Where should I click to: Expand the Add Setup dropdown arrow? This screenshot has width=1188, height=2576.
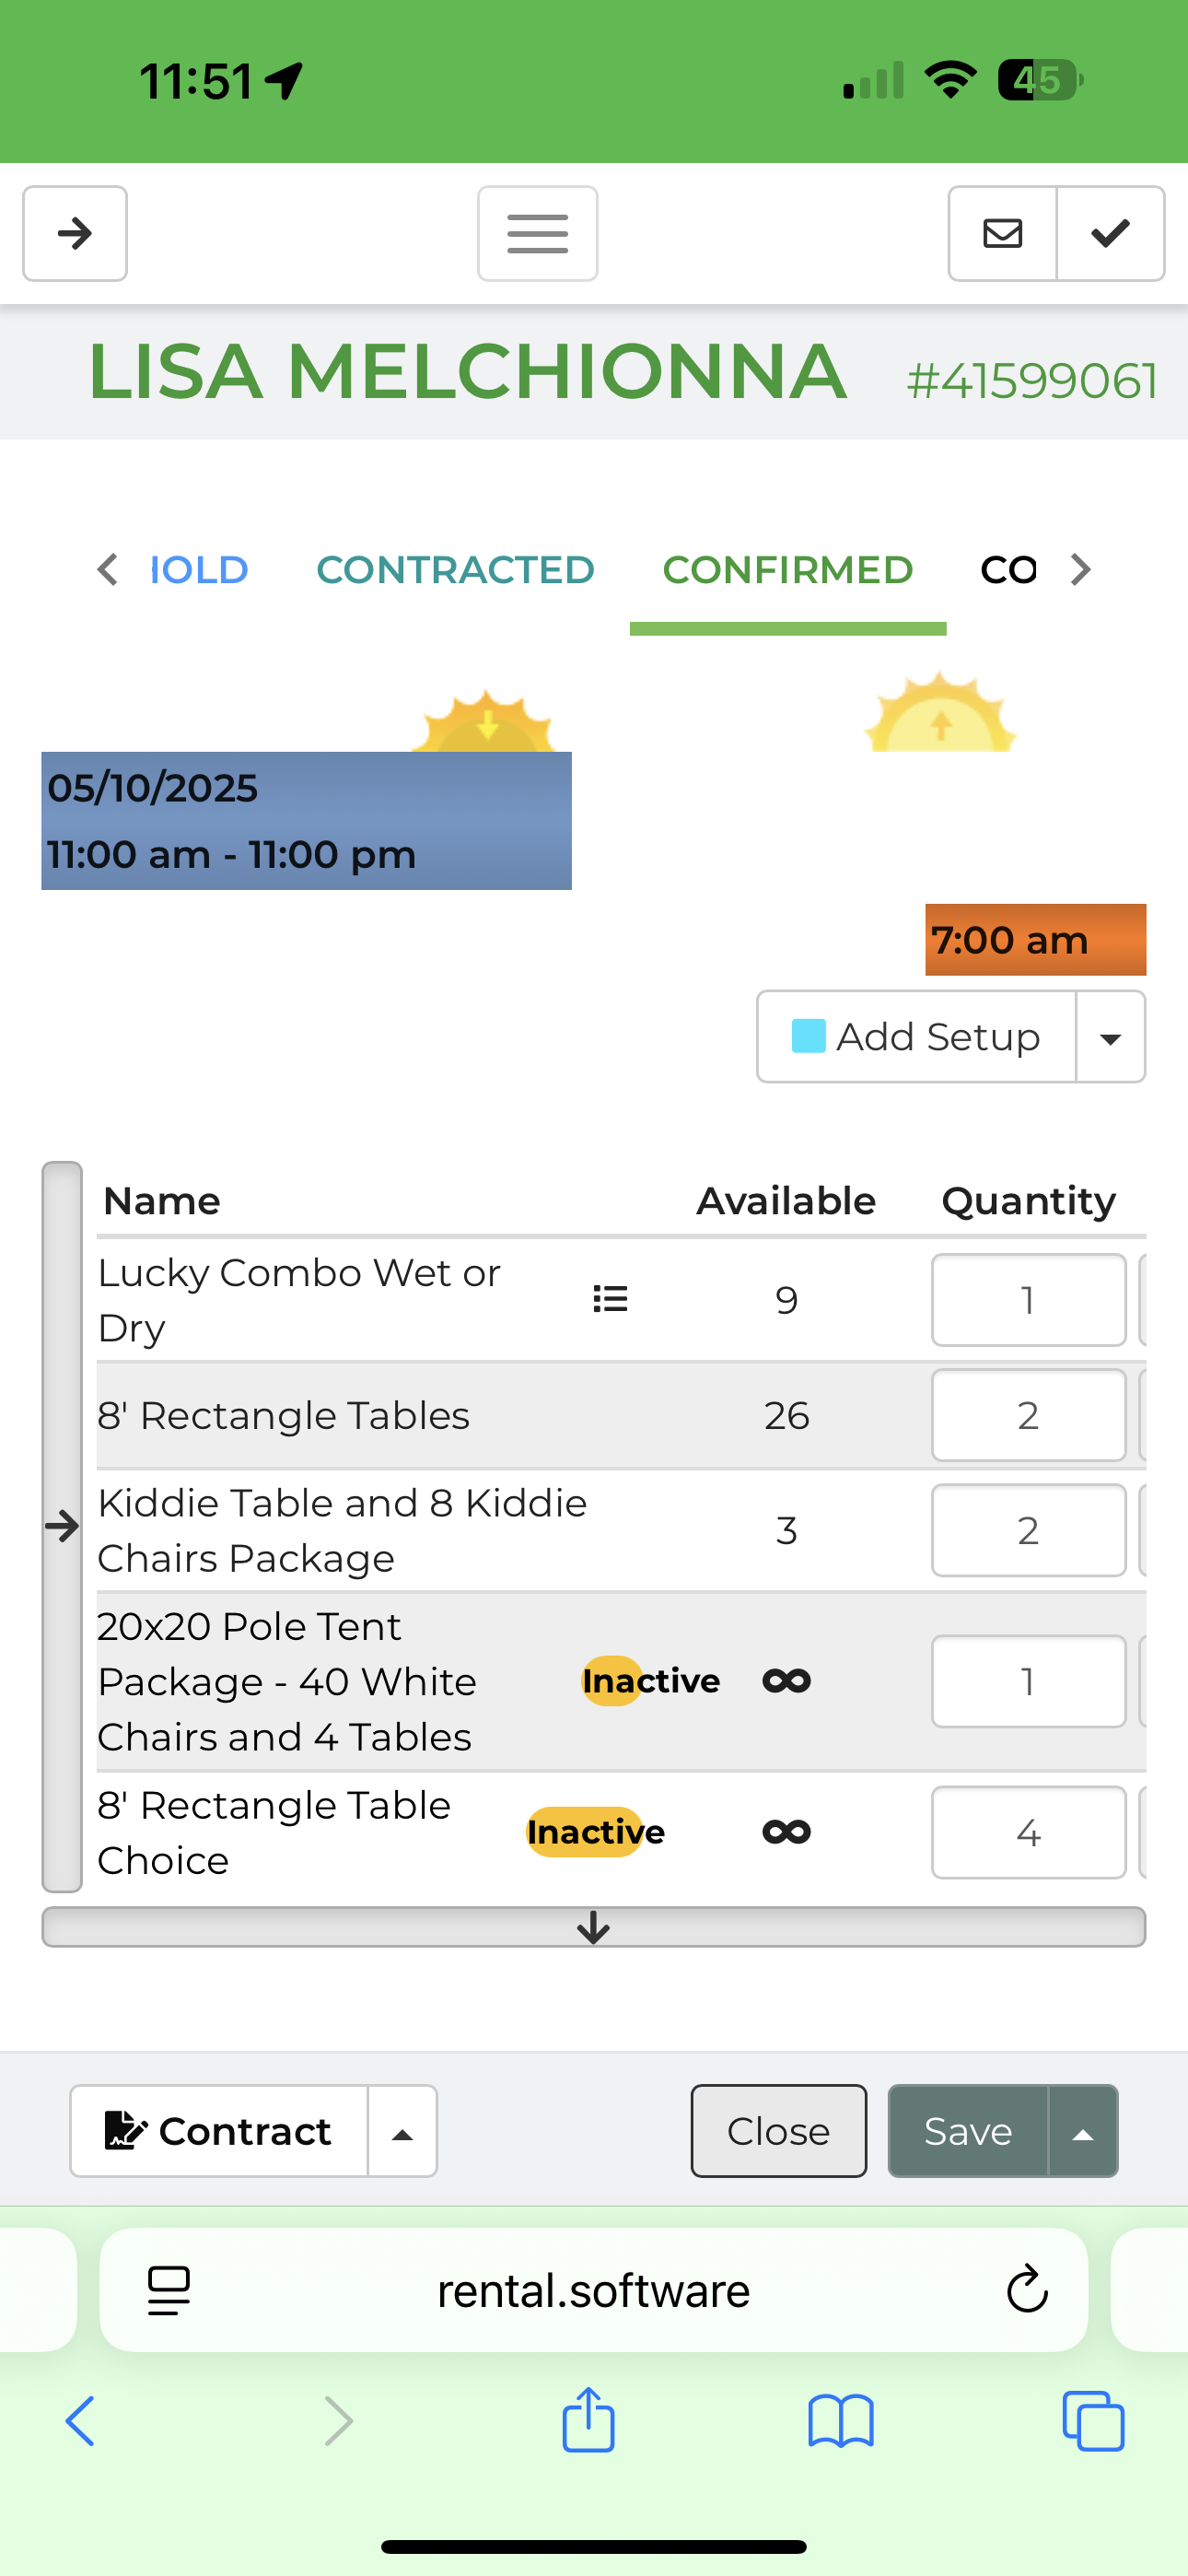tap(1110, 1037)
